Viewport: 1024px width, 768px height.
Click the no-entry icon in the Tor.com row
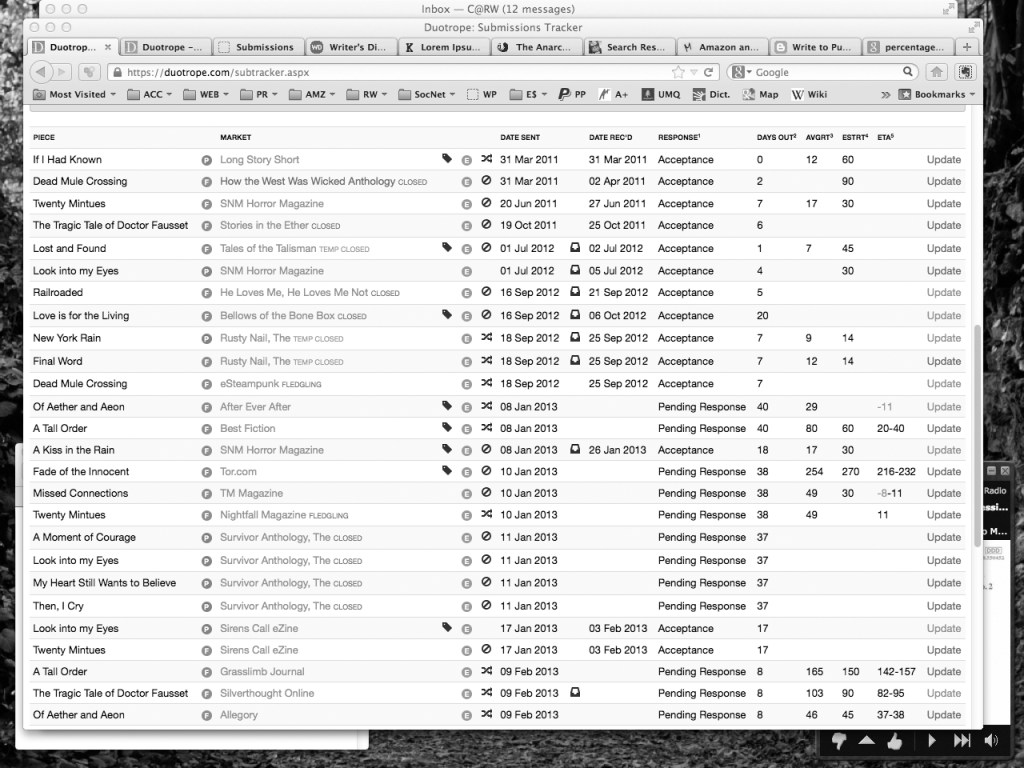click(486, 471)
